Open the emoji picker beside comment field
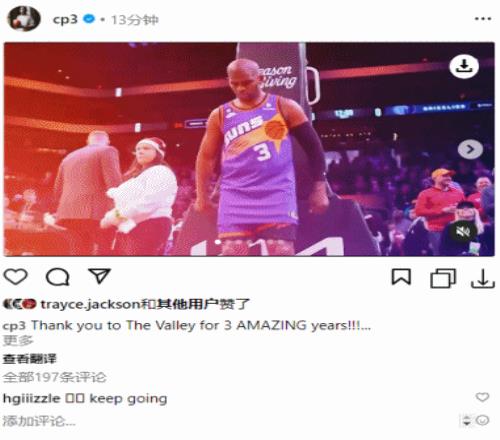Image resolution: width=500 pixels, height=440 pixels. tap(482, 420)
